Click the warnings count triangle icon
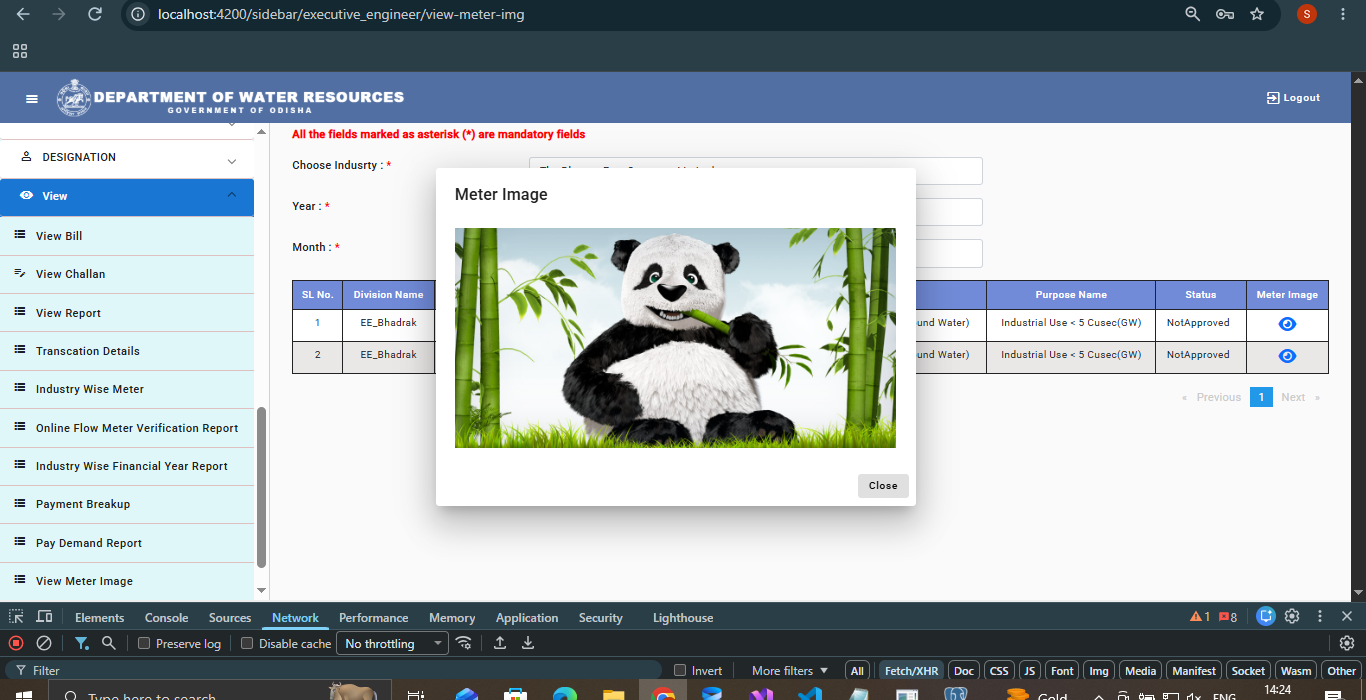The height and width of the screenshot is (700, 1366). 1199,617
